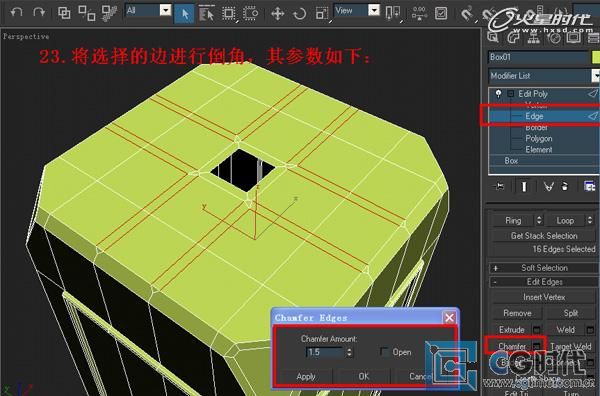600x396 pixels.
Task: Activate the Select and Move tool
Action: (277, 14)
